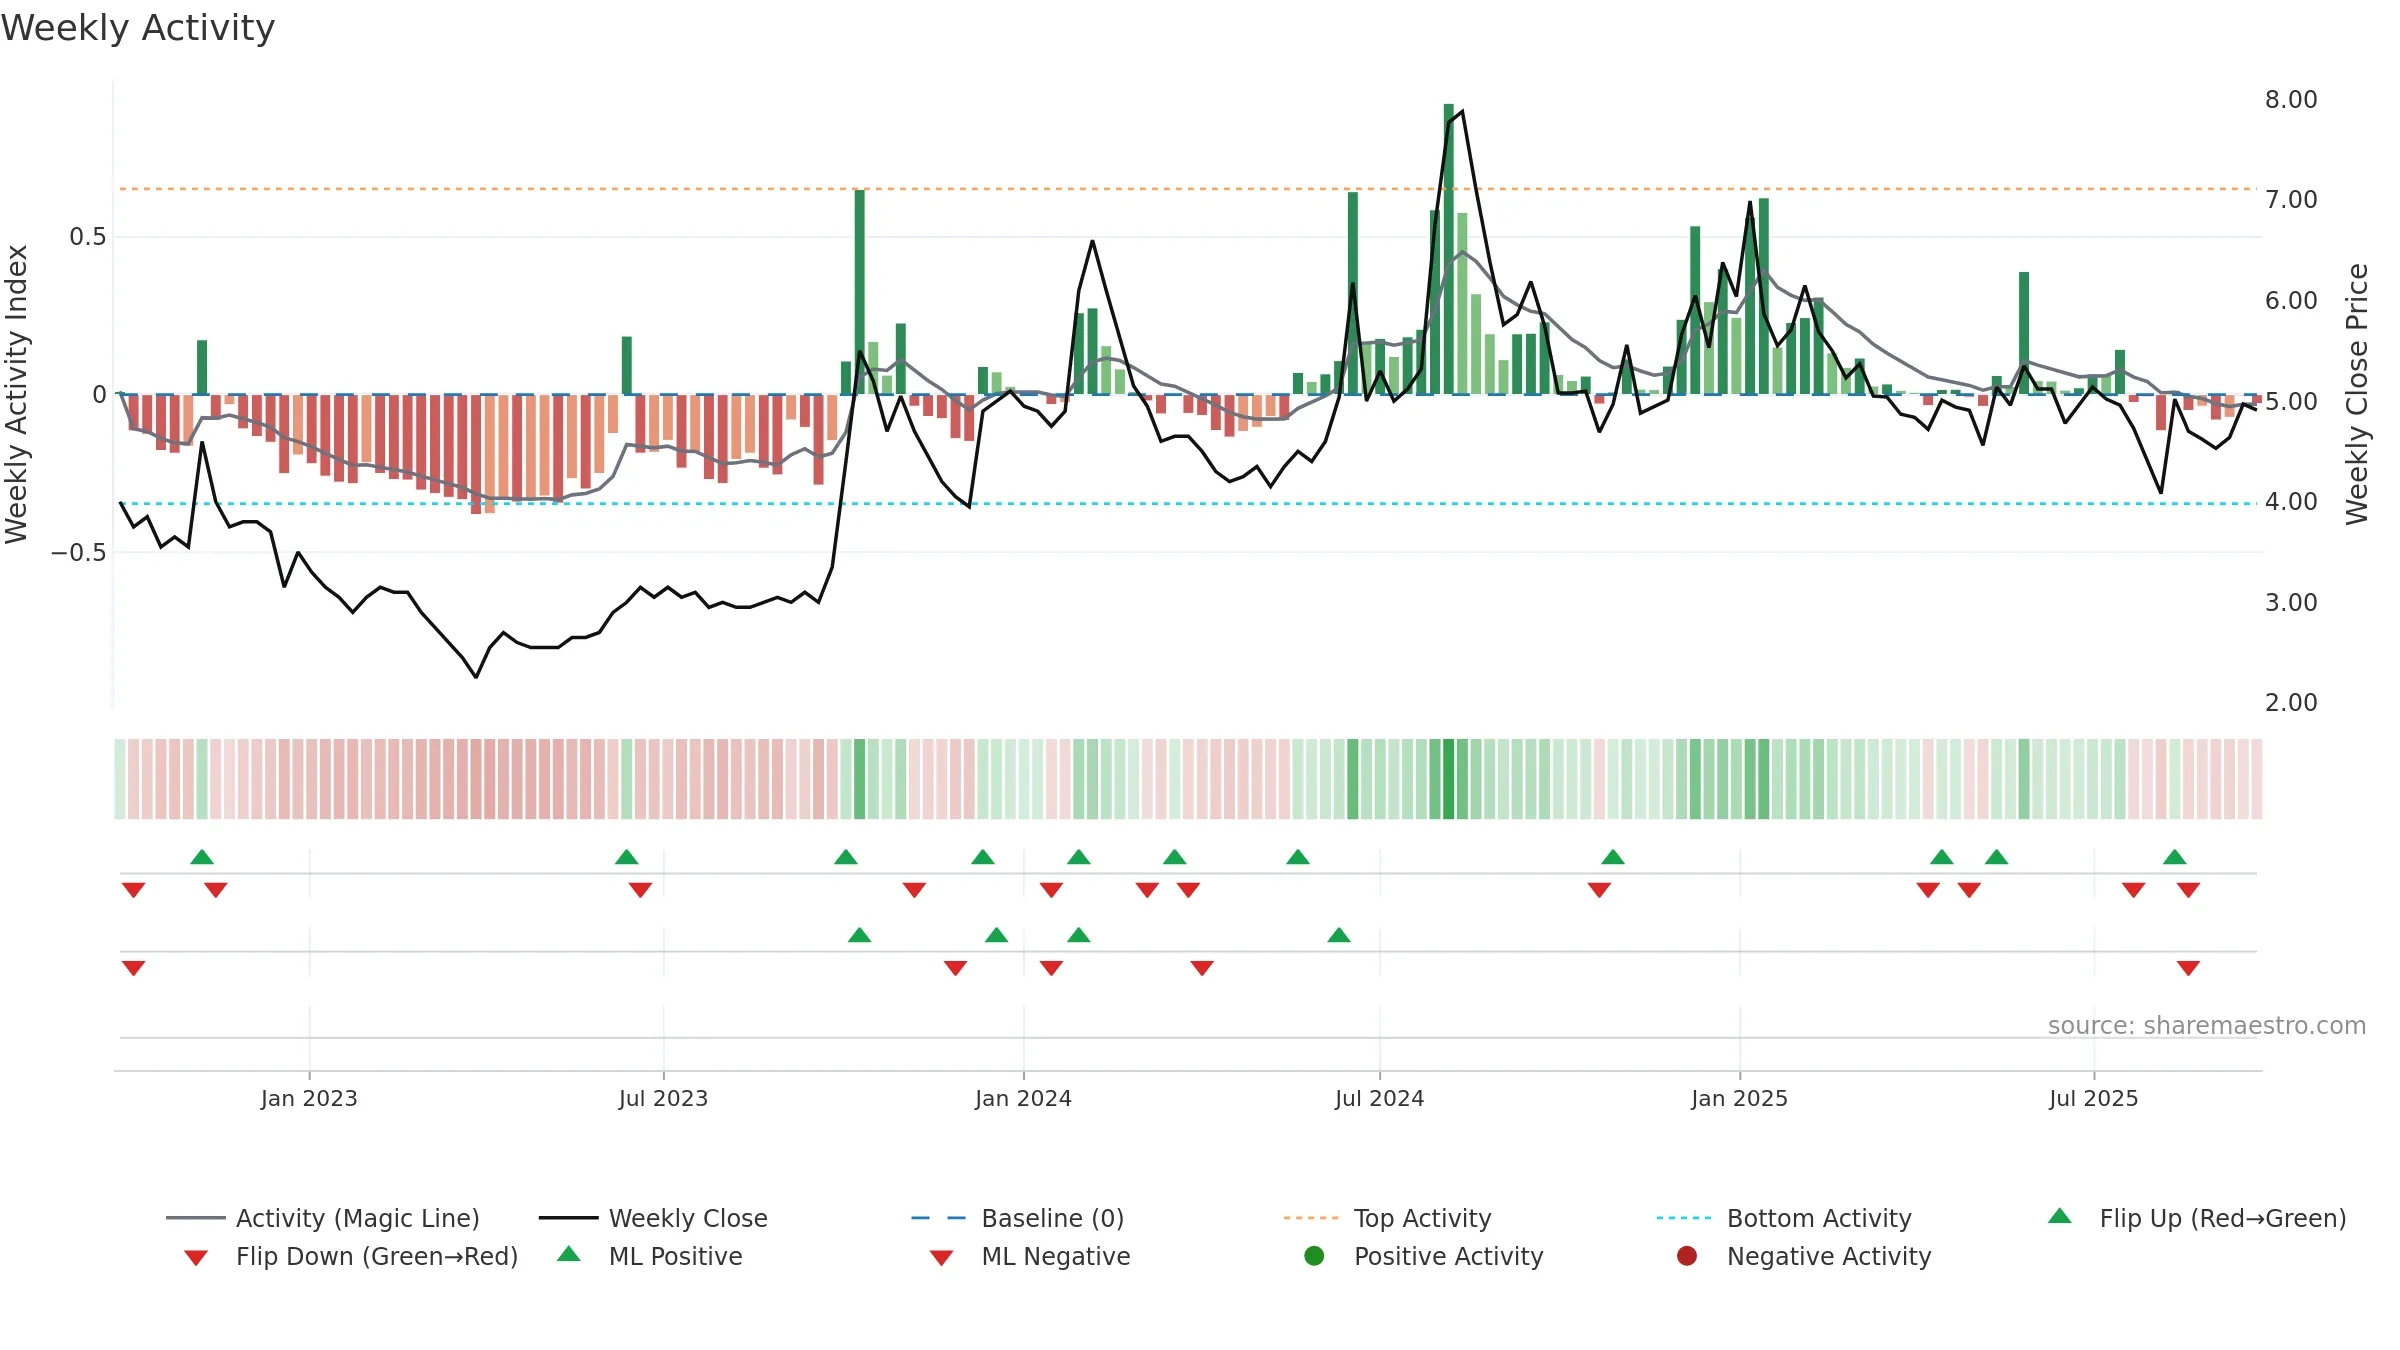Click the flip-down red triangle just before Jul 2023
Screen dimensions: 2400x1350
coord(640,890)
